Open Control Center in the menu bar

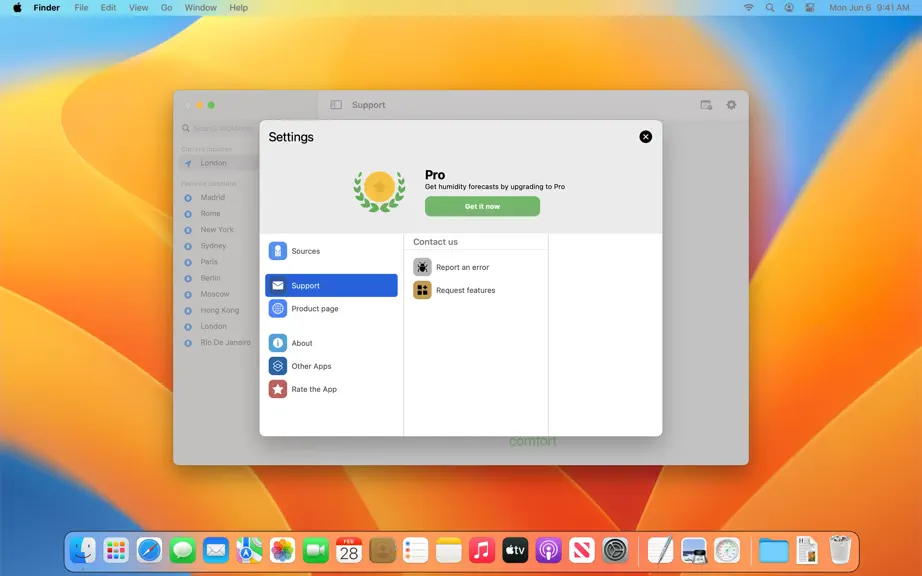pyautogui.click(x=810, y=8)
